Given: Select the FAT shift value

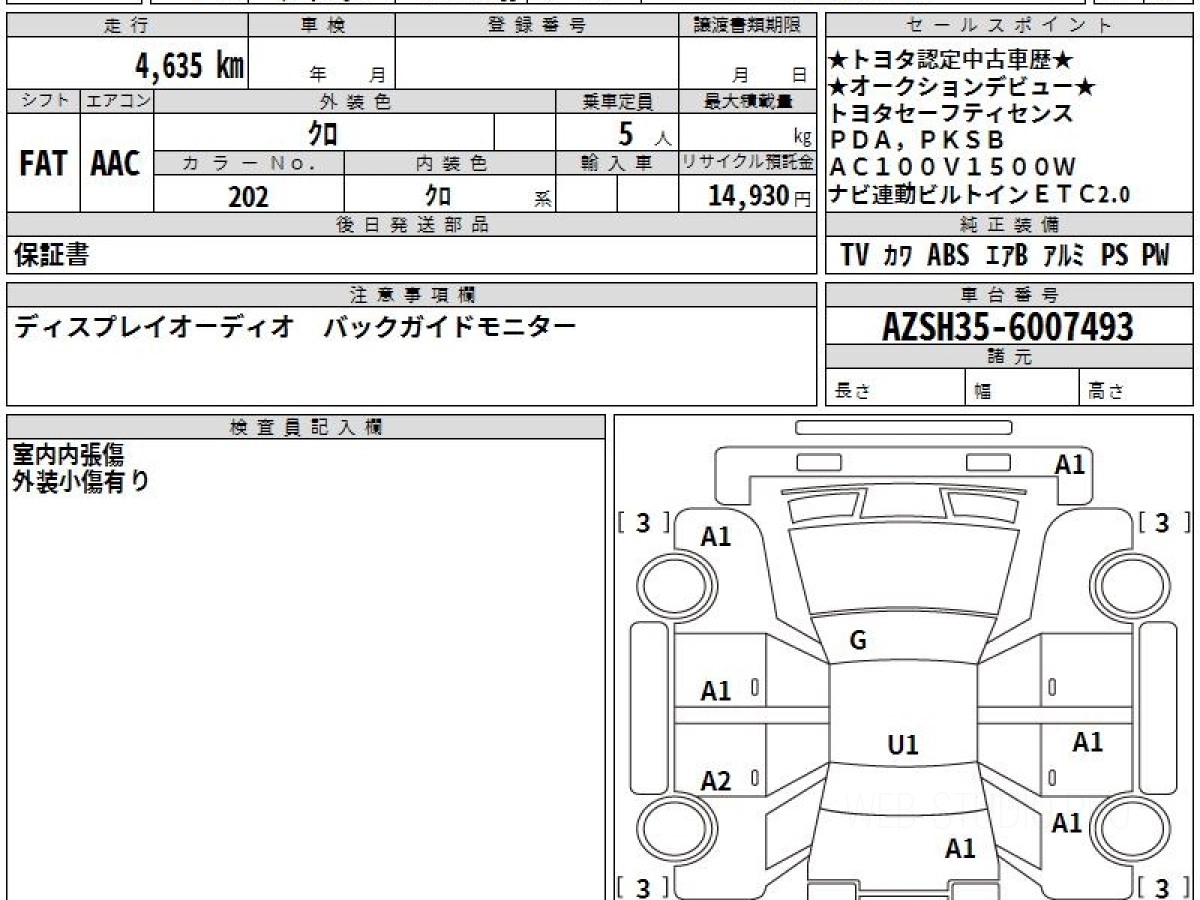Looking at the screenshot, I should (x=43, y=164).
